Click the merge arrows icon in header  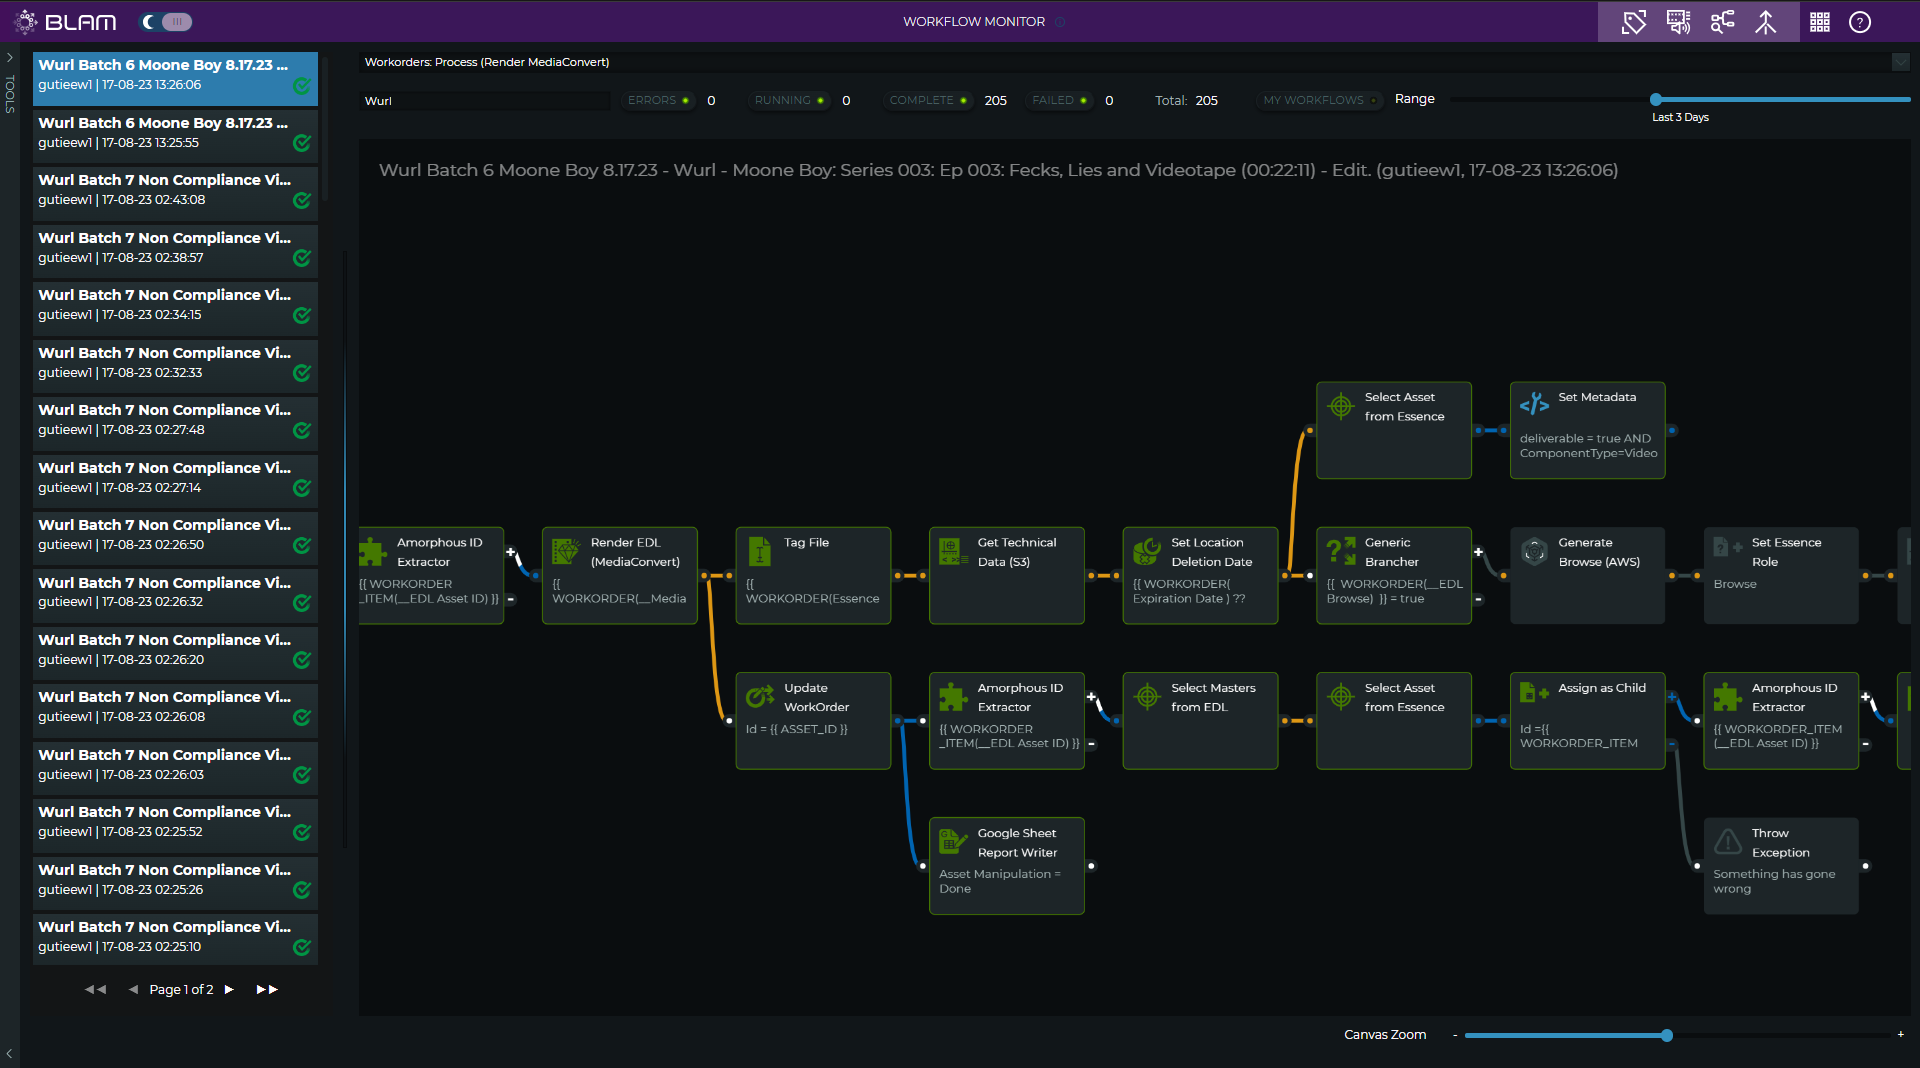pyautogui.click(x=1766, y=22)
